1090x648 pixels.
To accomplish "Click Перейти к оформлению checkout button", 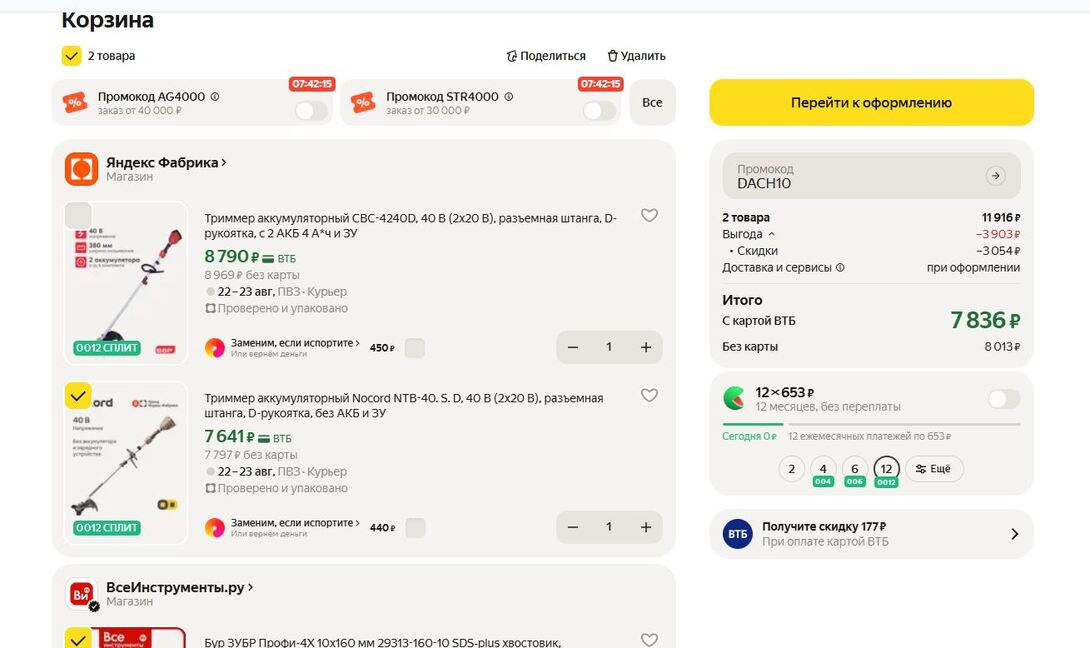I will point(871,102).
